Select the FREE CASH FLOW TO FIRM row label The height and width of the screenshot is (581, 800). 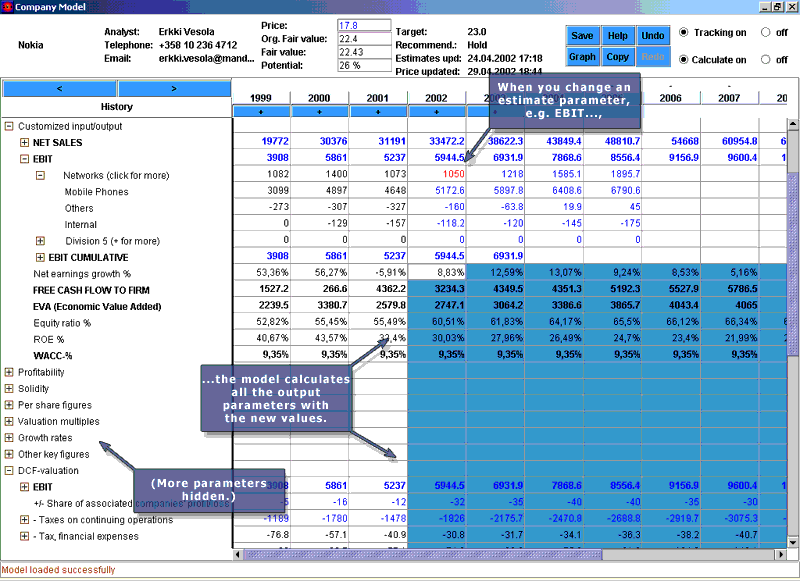(x=91, y=290)
